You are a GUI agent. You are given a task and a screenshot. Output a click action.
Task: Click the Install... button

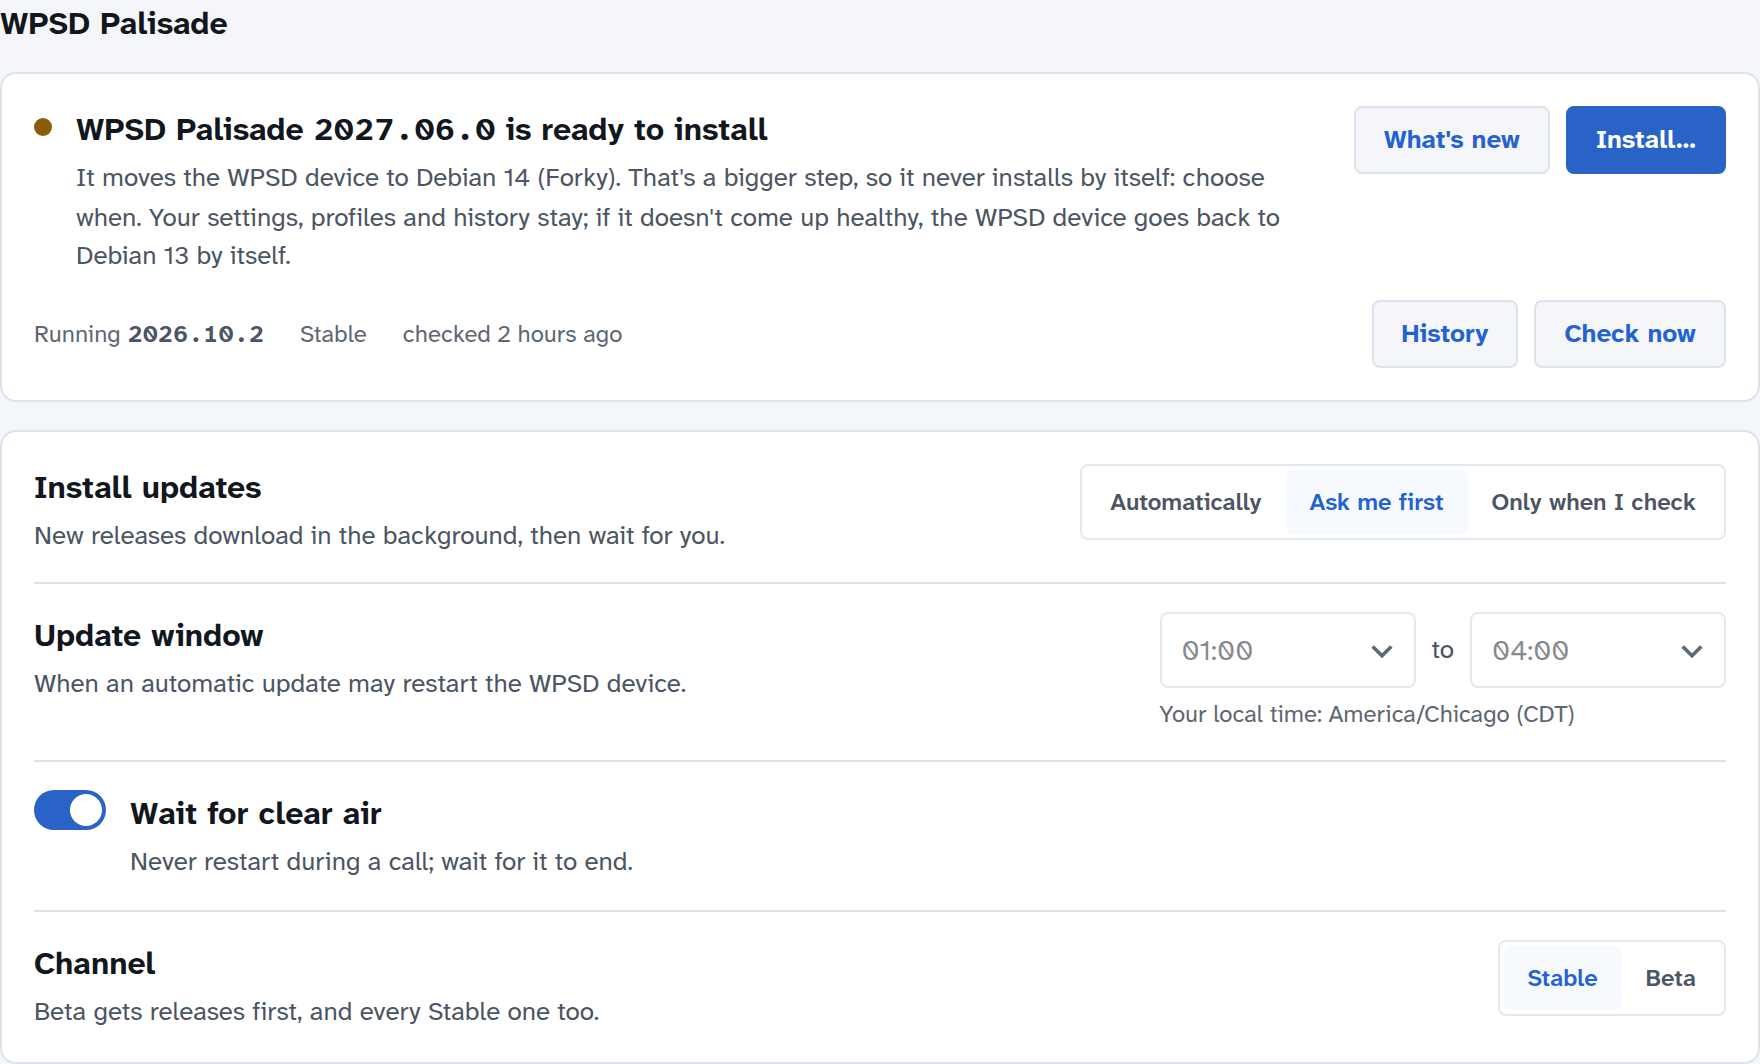click(x=1645, y=140)
